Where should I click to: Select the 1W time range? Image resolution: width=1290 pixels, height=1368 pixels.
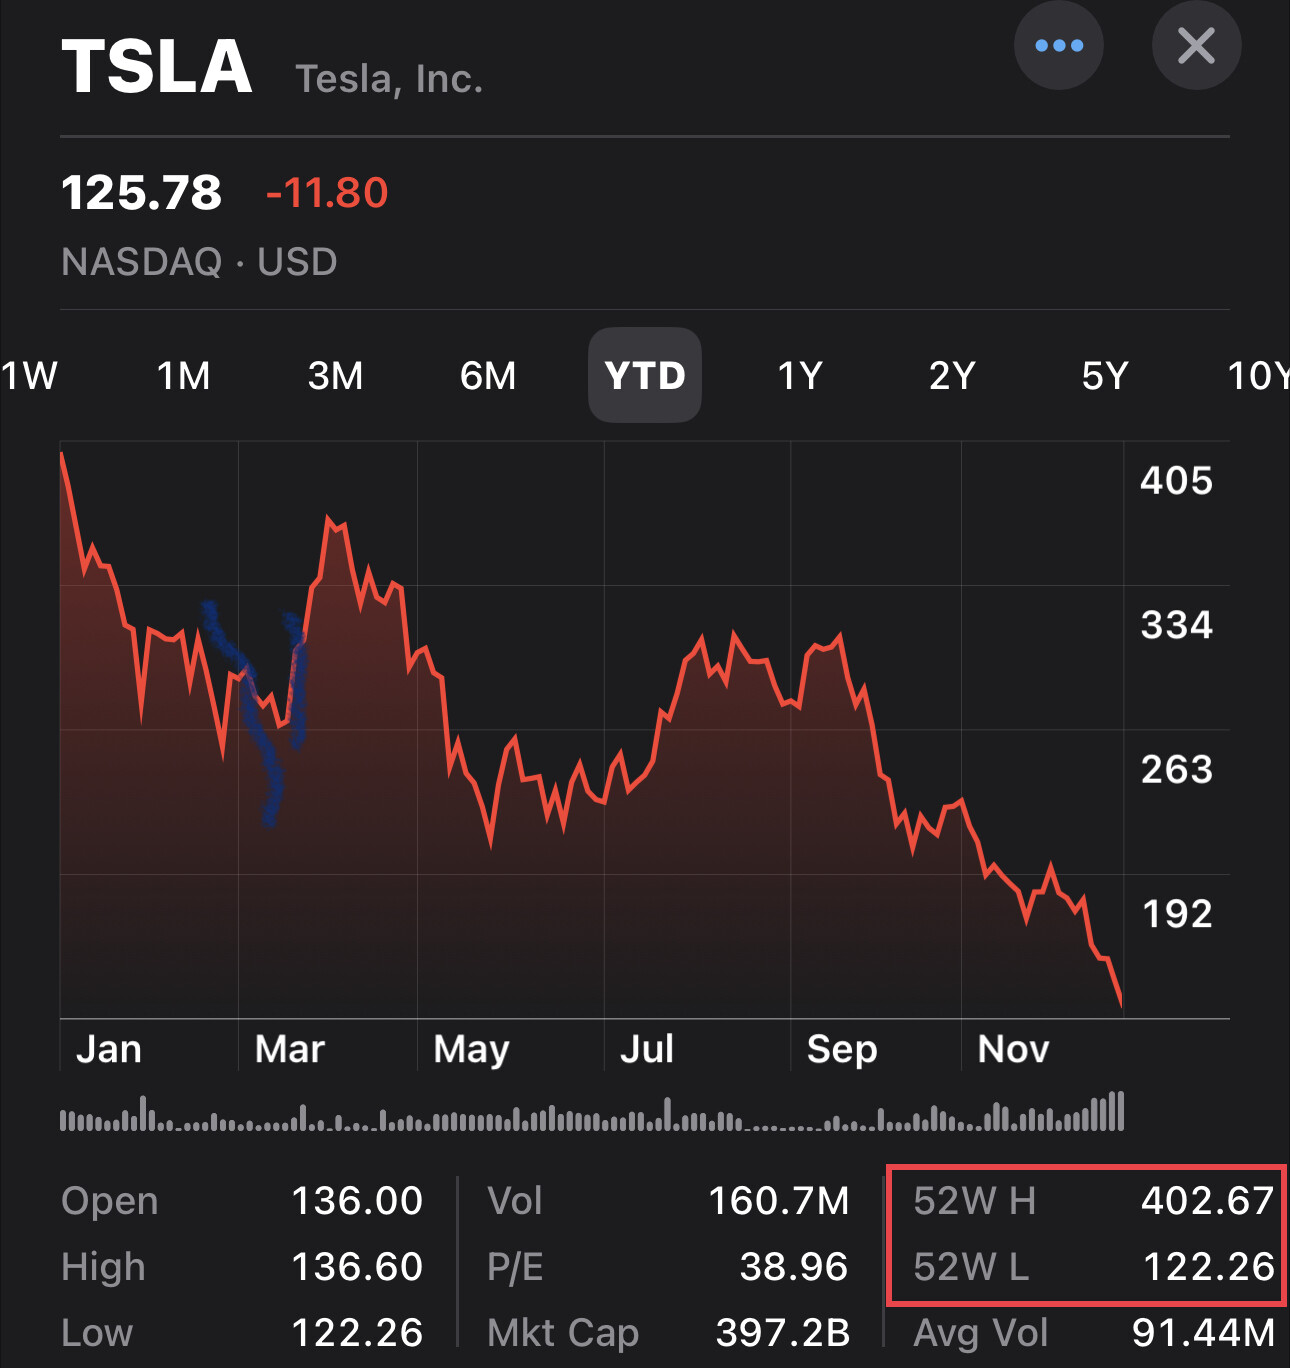[28, 376]
